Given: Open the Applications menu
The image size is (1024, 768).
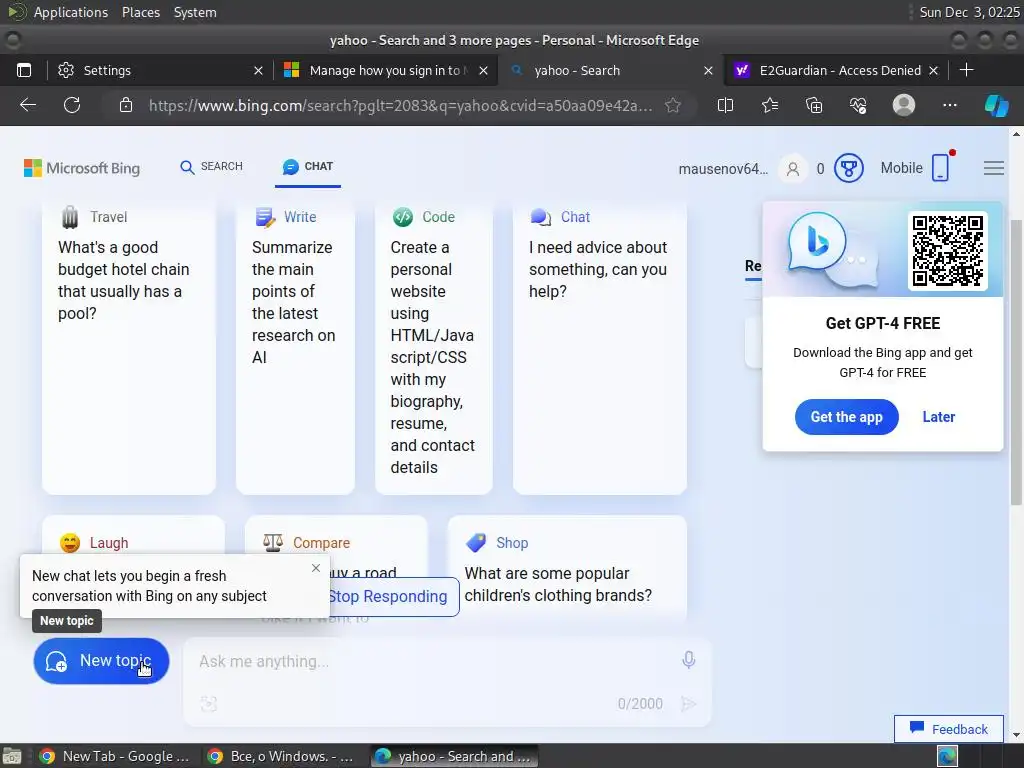Looking at the screenshot, I should (71, 12).
